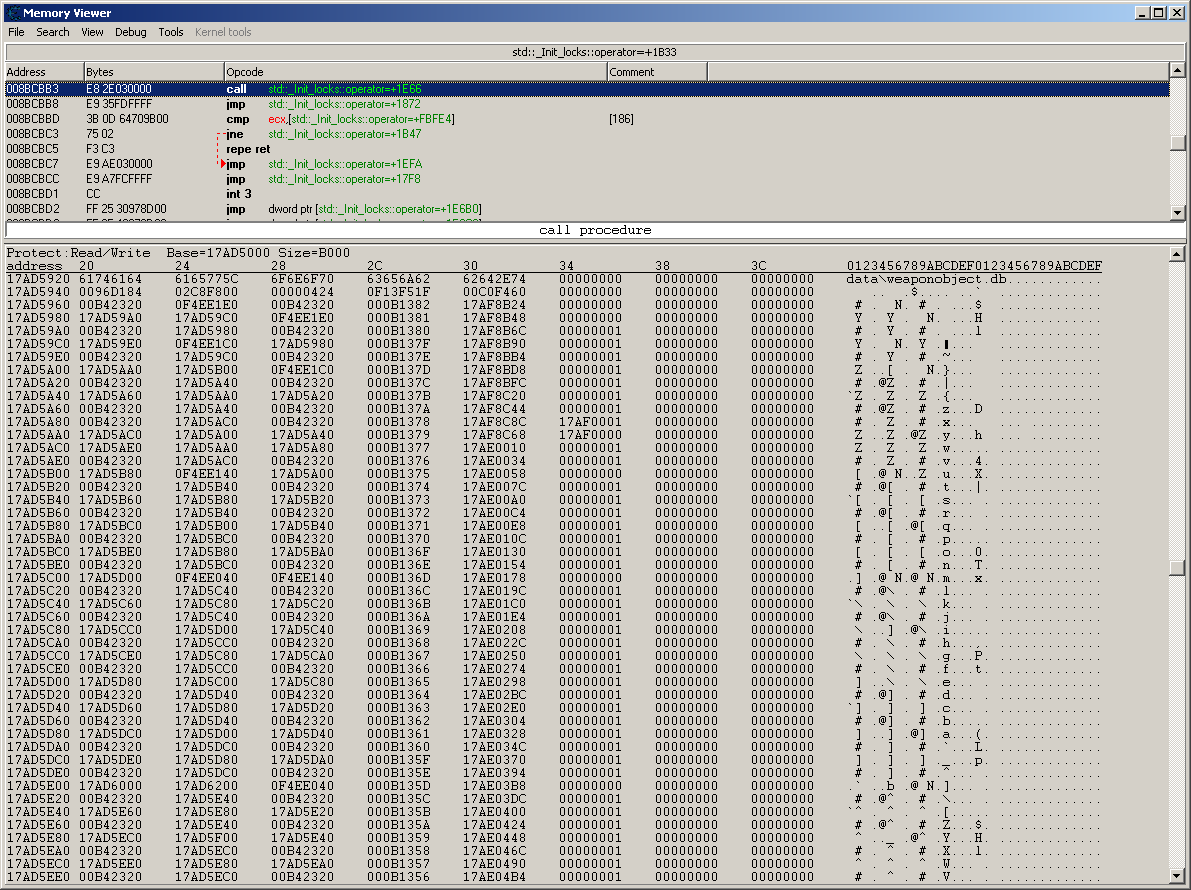Image resolution: width=1191 pixels, height=890 pixels.
Task: Click the Memory Viewer title bar icon
Action: pyautogui.click(x=13, y=13)
